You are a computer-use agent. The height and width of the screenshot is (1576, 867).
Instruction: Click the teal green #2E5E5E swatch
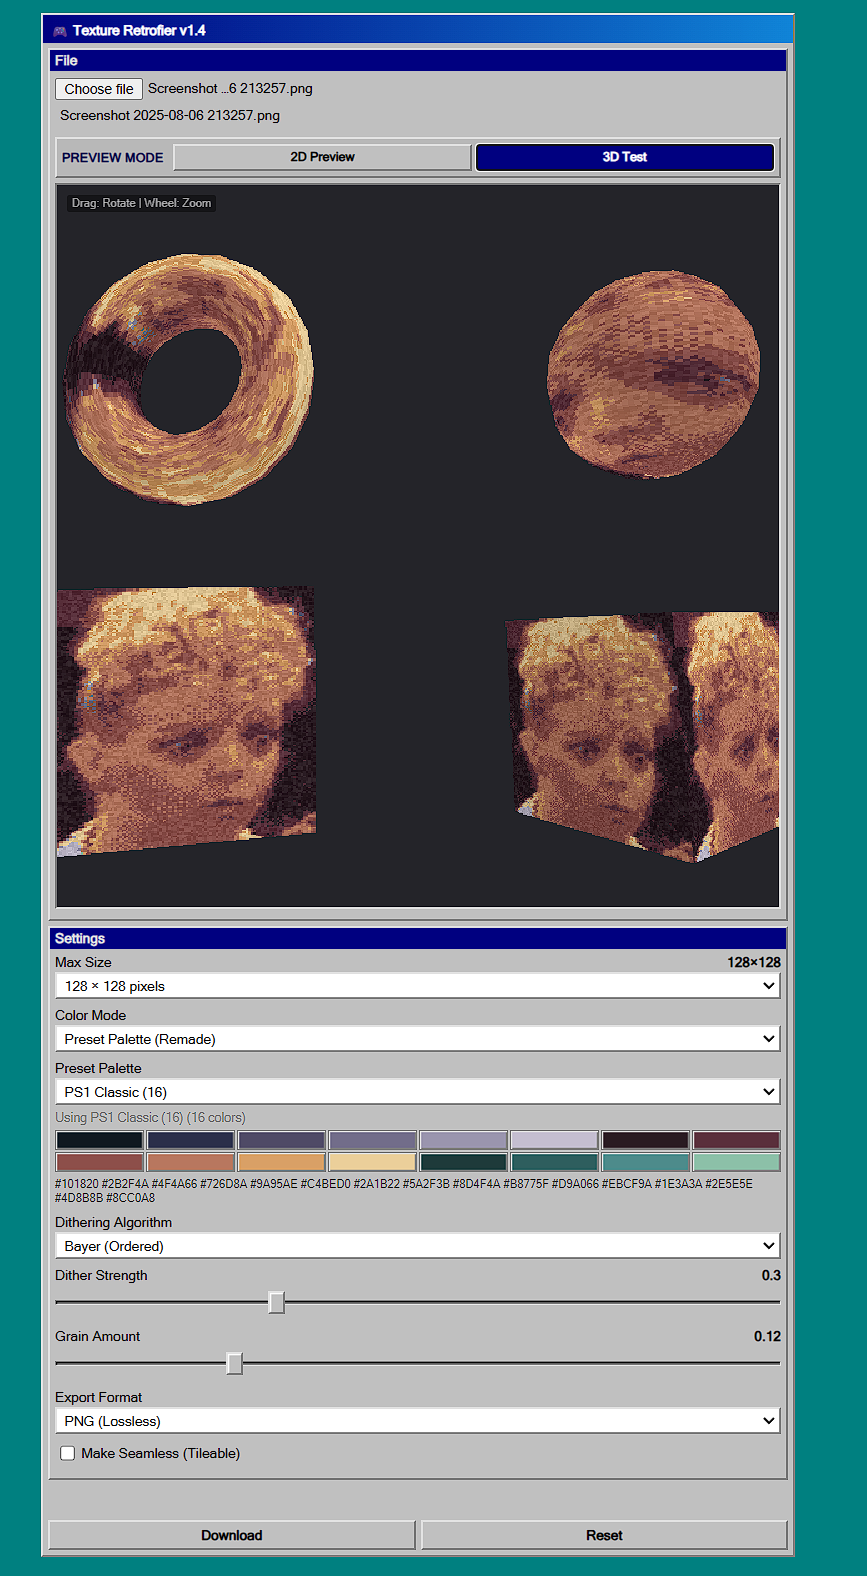point(554,1162)
